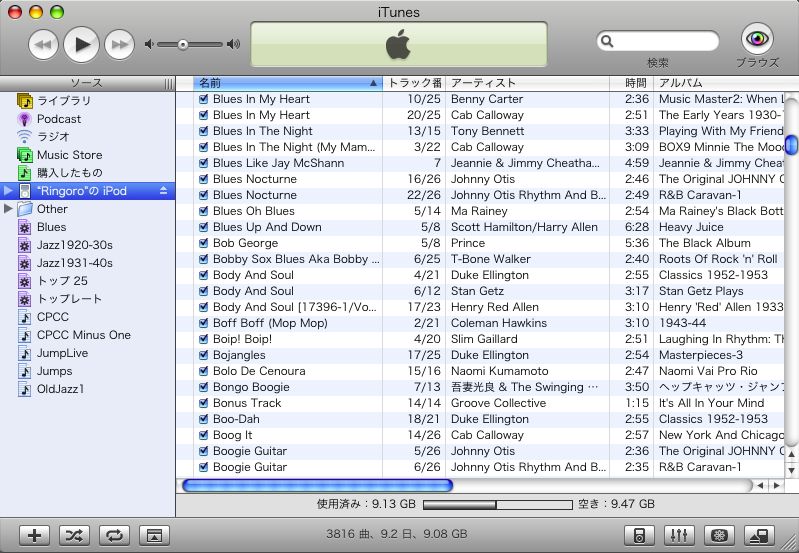
Task: Click the Browse eye icon
Action: pyautogui.click(x=757, y=38)
